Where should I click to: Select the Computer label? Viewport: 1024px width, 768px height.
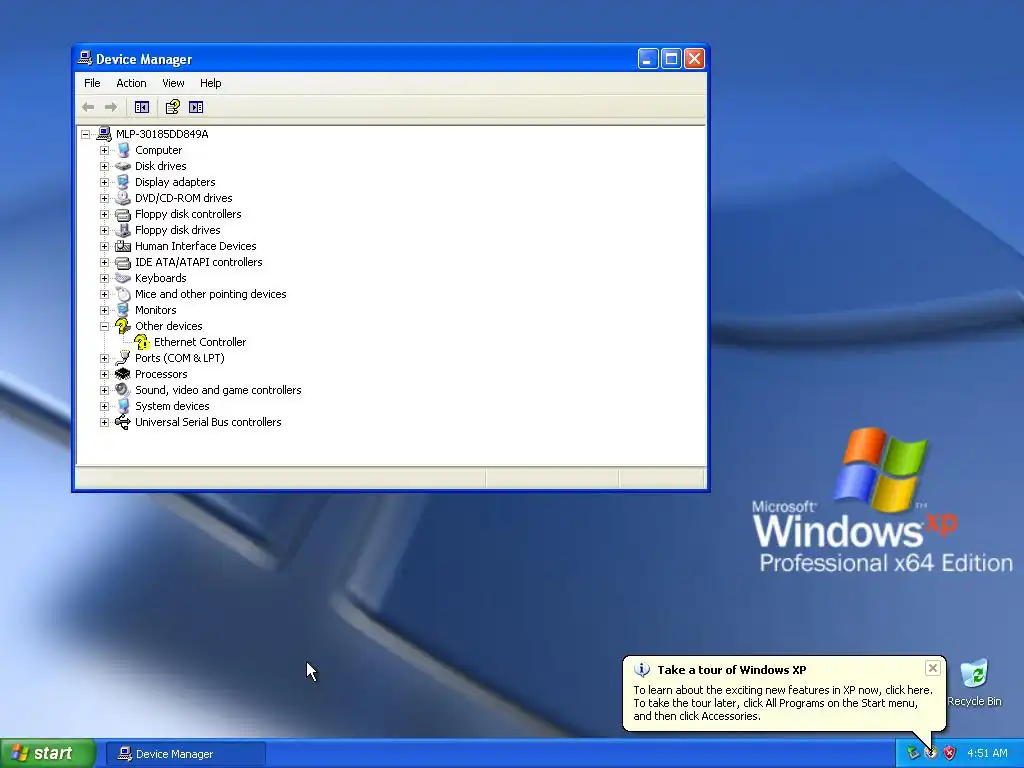tap(158, 150)
